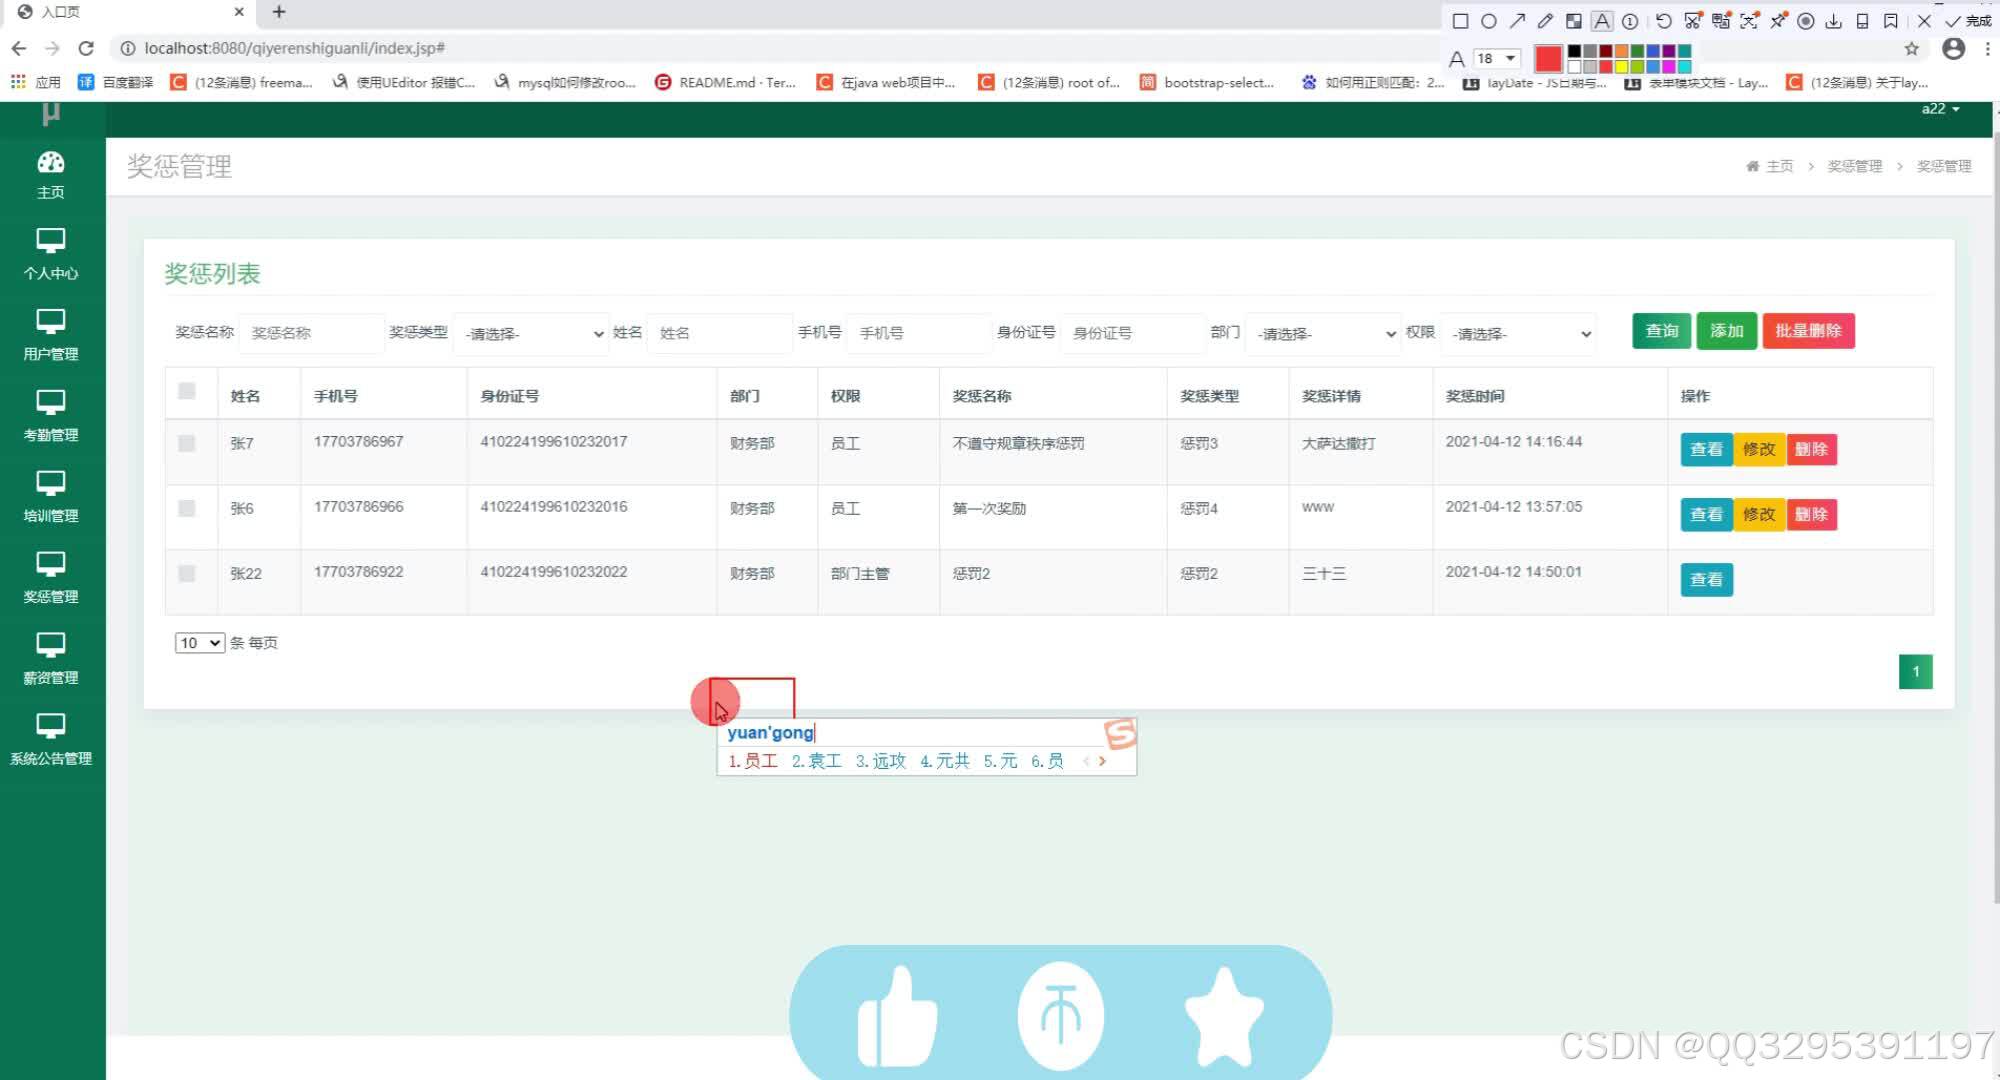Open the 奖惩类型 dropdown filter
Screen dimensions: 2000x1080
(x=531, y=333)
